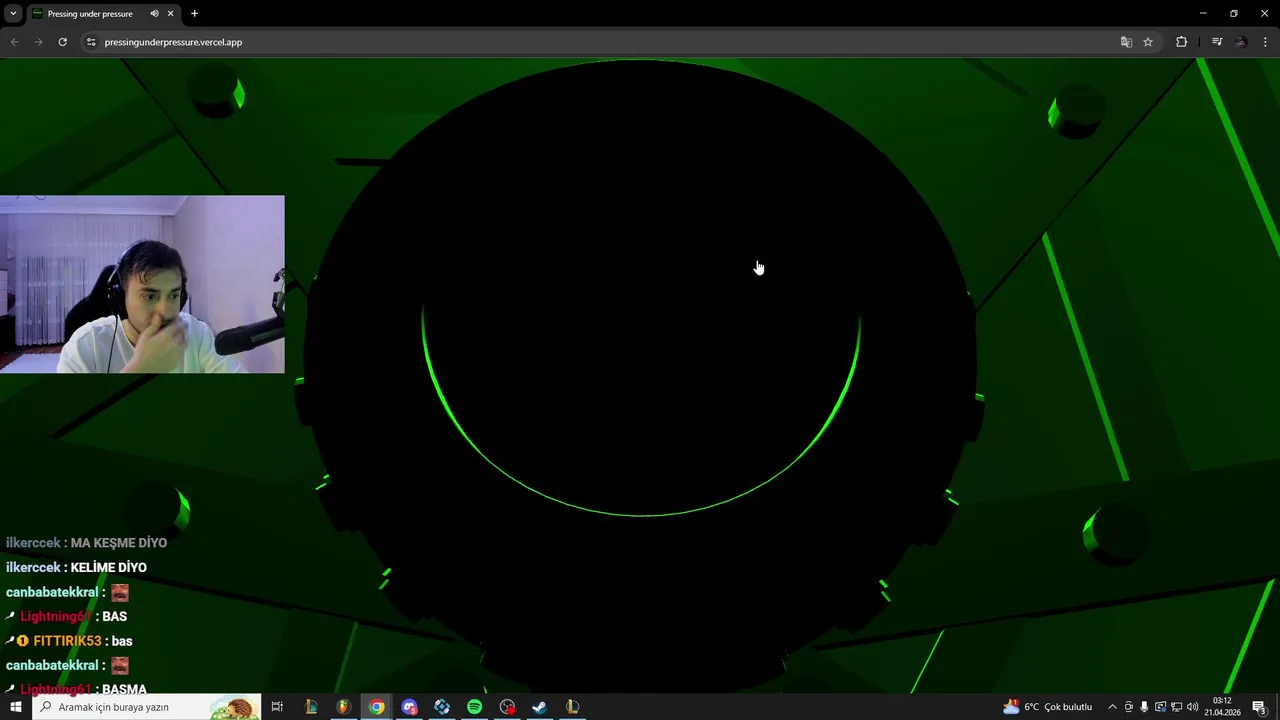1280x720 pixels.
Task: Open the OBS Studio recording icon on taskbar
Action: (507, 707)
